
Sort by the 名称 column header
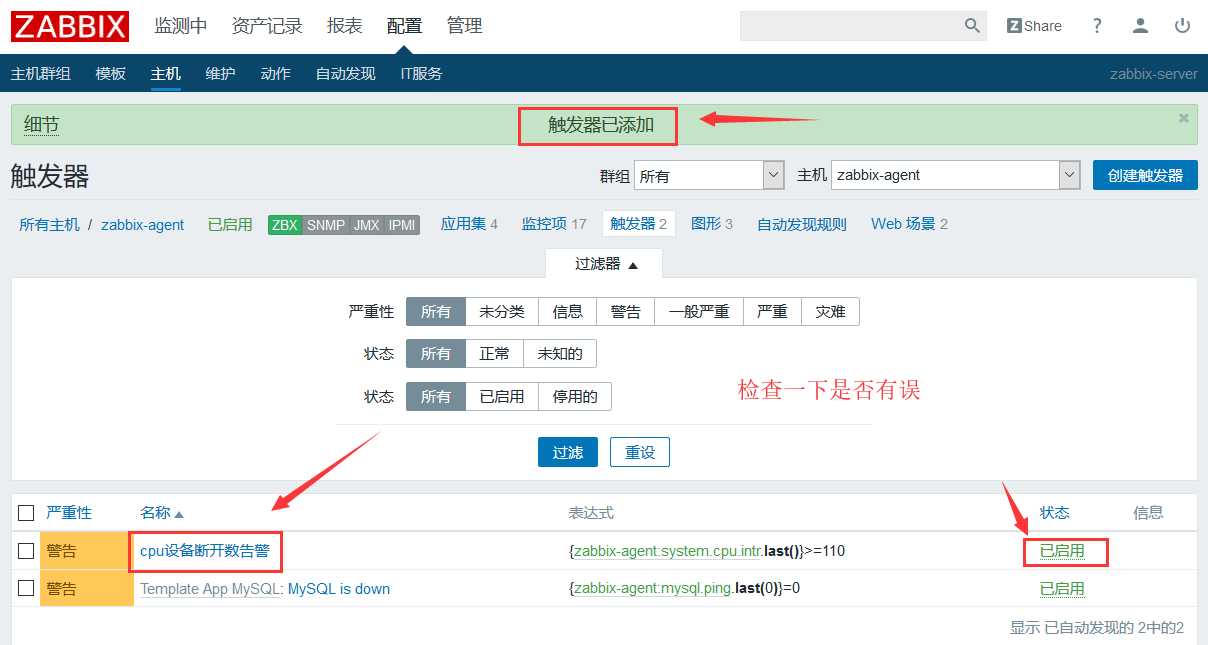coord(162,513)
